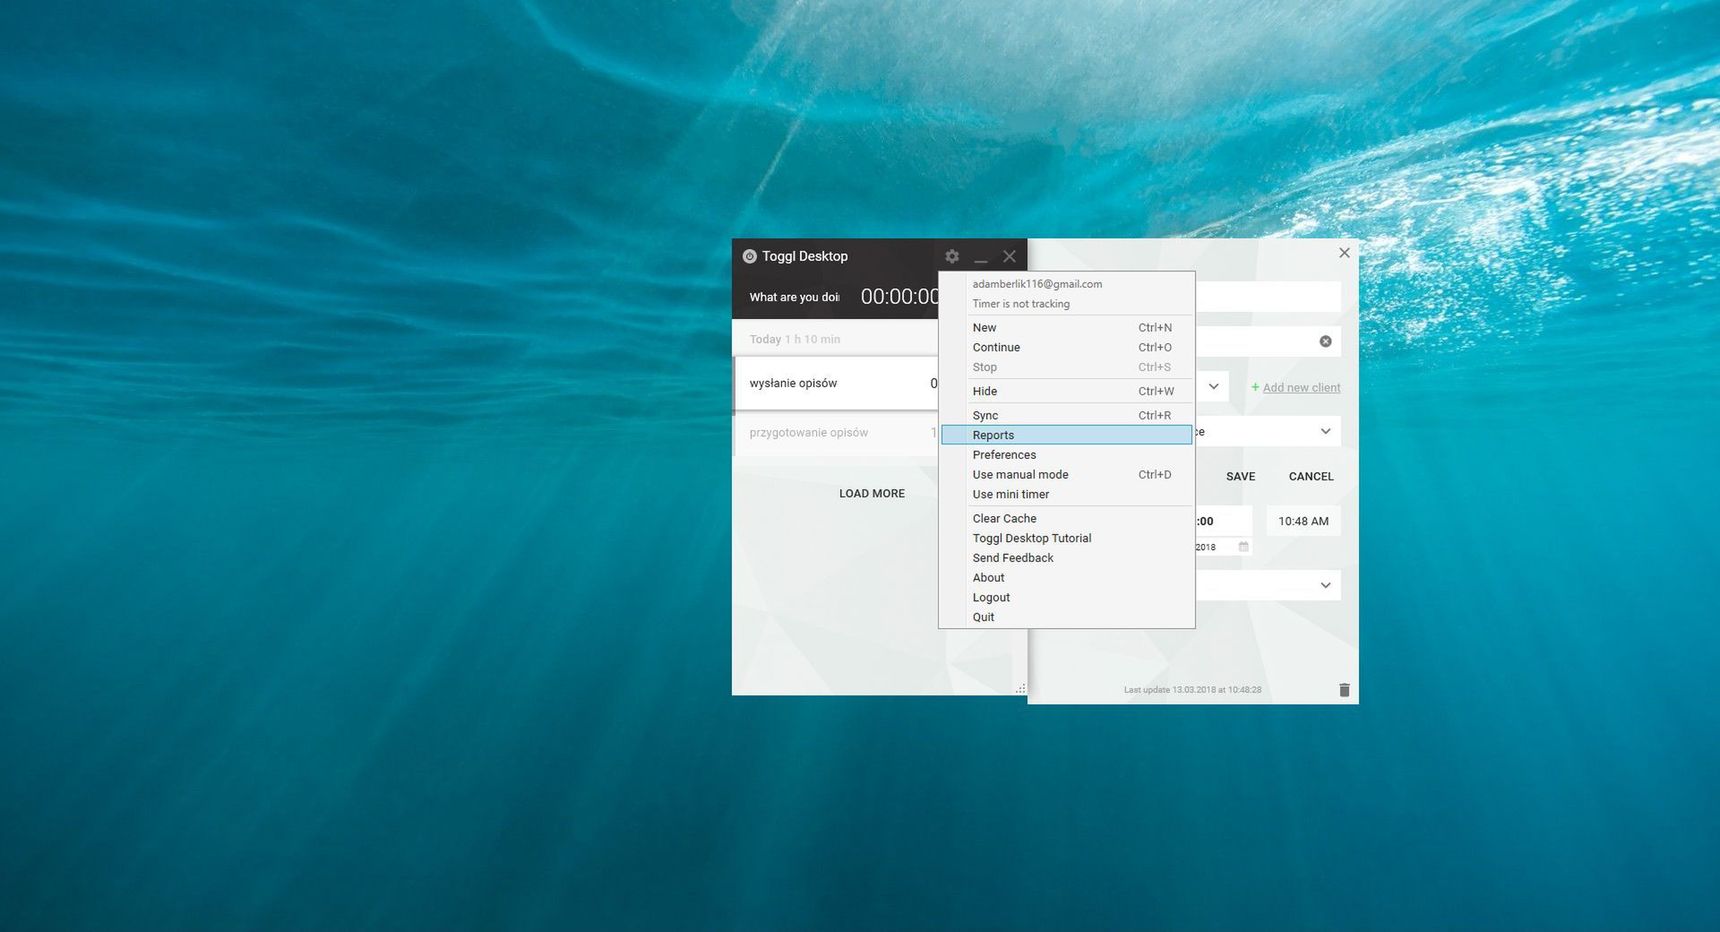
Task: Select the wysłanie opisów time entry
Action: [x=836, y=383]
